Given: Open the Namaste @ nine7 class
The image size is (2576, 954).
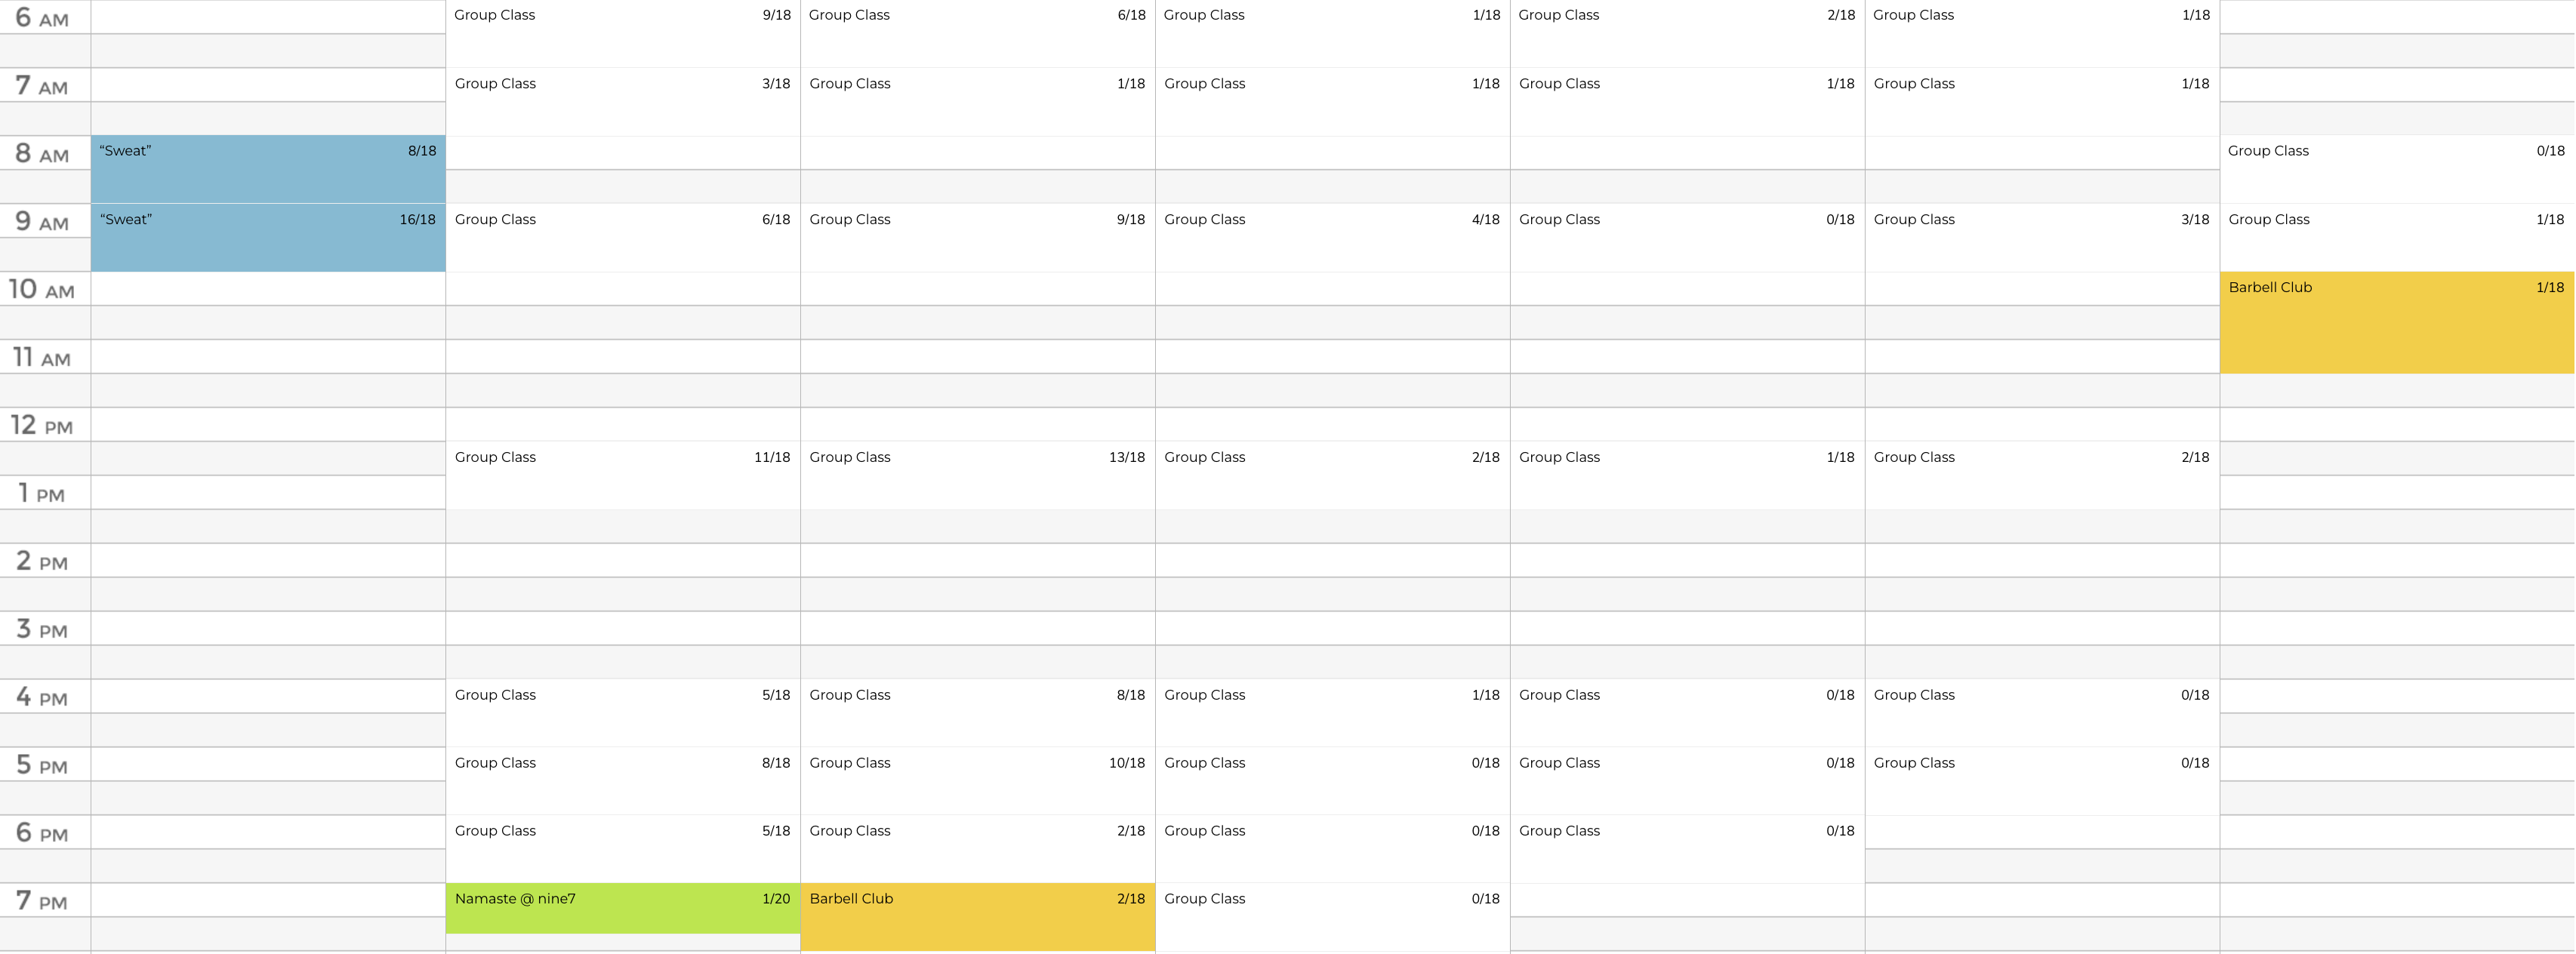Looking at the screenshot, I should [x=623, y=908].
